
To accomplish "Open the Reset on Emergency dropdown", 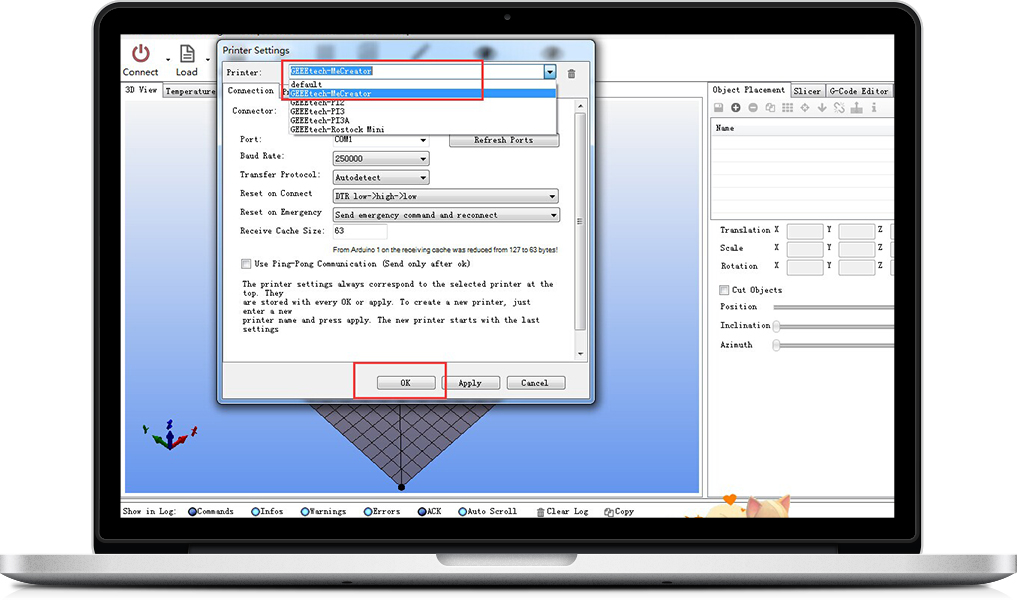I will pos(446,215).
